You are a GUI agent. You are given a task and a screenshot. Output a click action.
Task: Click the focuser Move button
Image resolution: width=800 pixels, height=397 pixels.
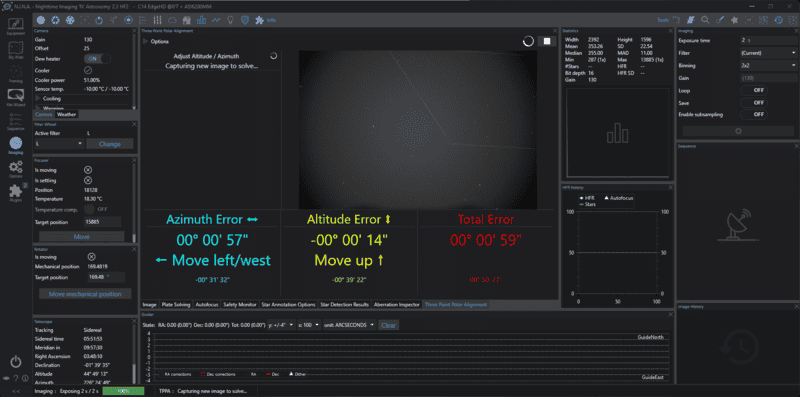click(x=82, y=237)
